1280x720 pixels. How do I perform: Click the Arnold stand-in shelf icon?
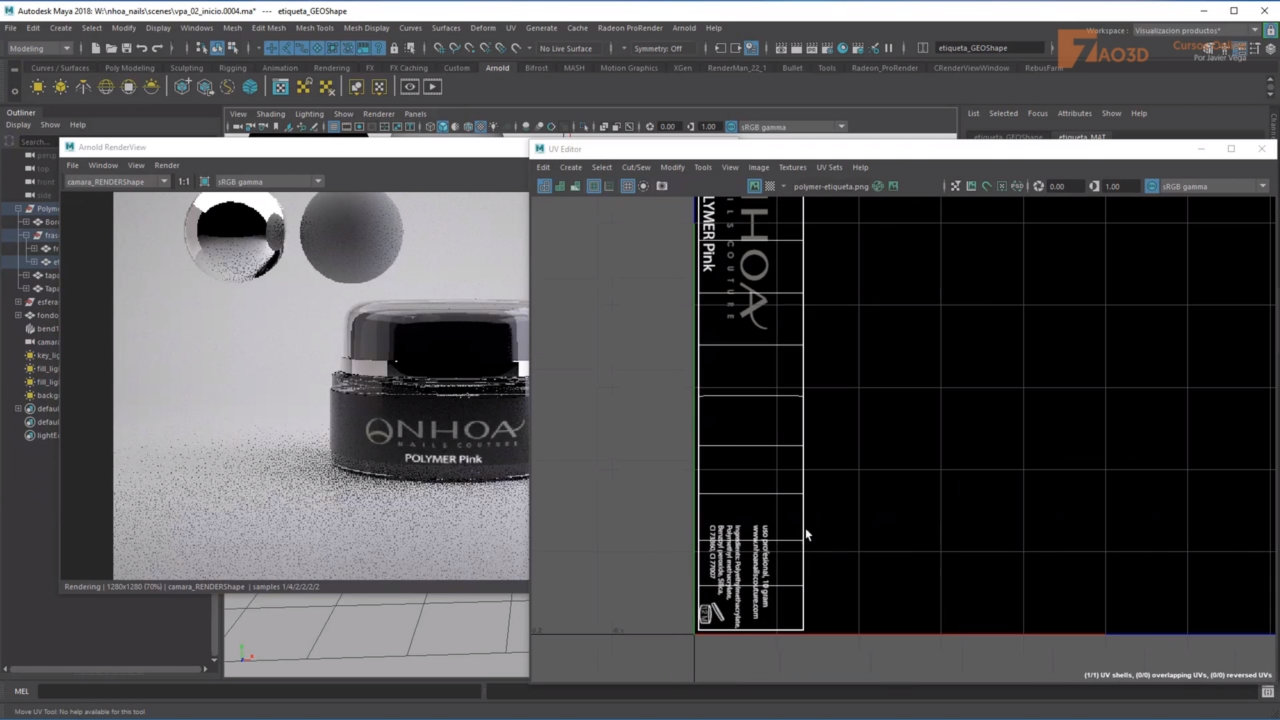pos(182,87)
